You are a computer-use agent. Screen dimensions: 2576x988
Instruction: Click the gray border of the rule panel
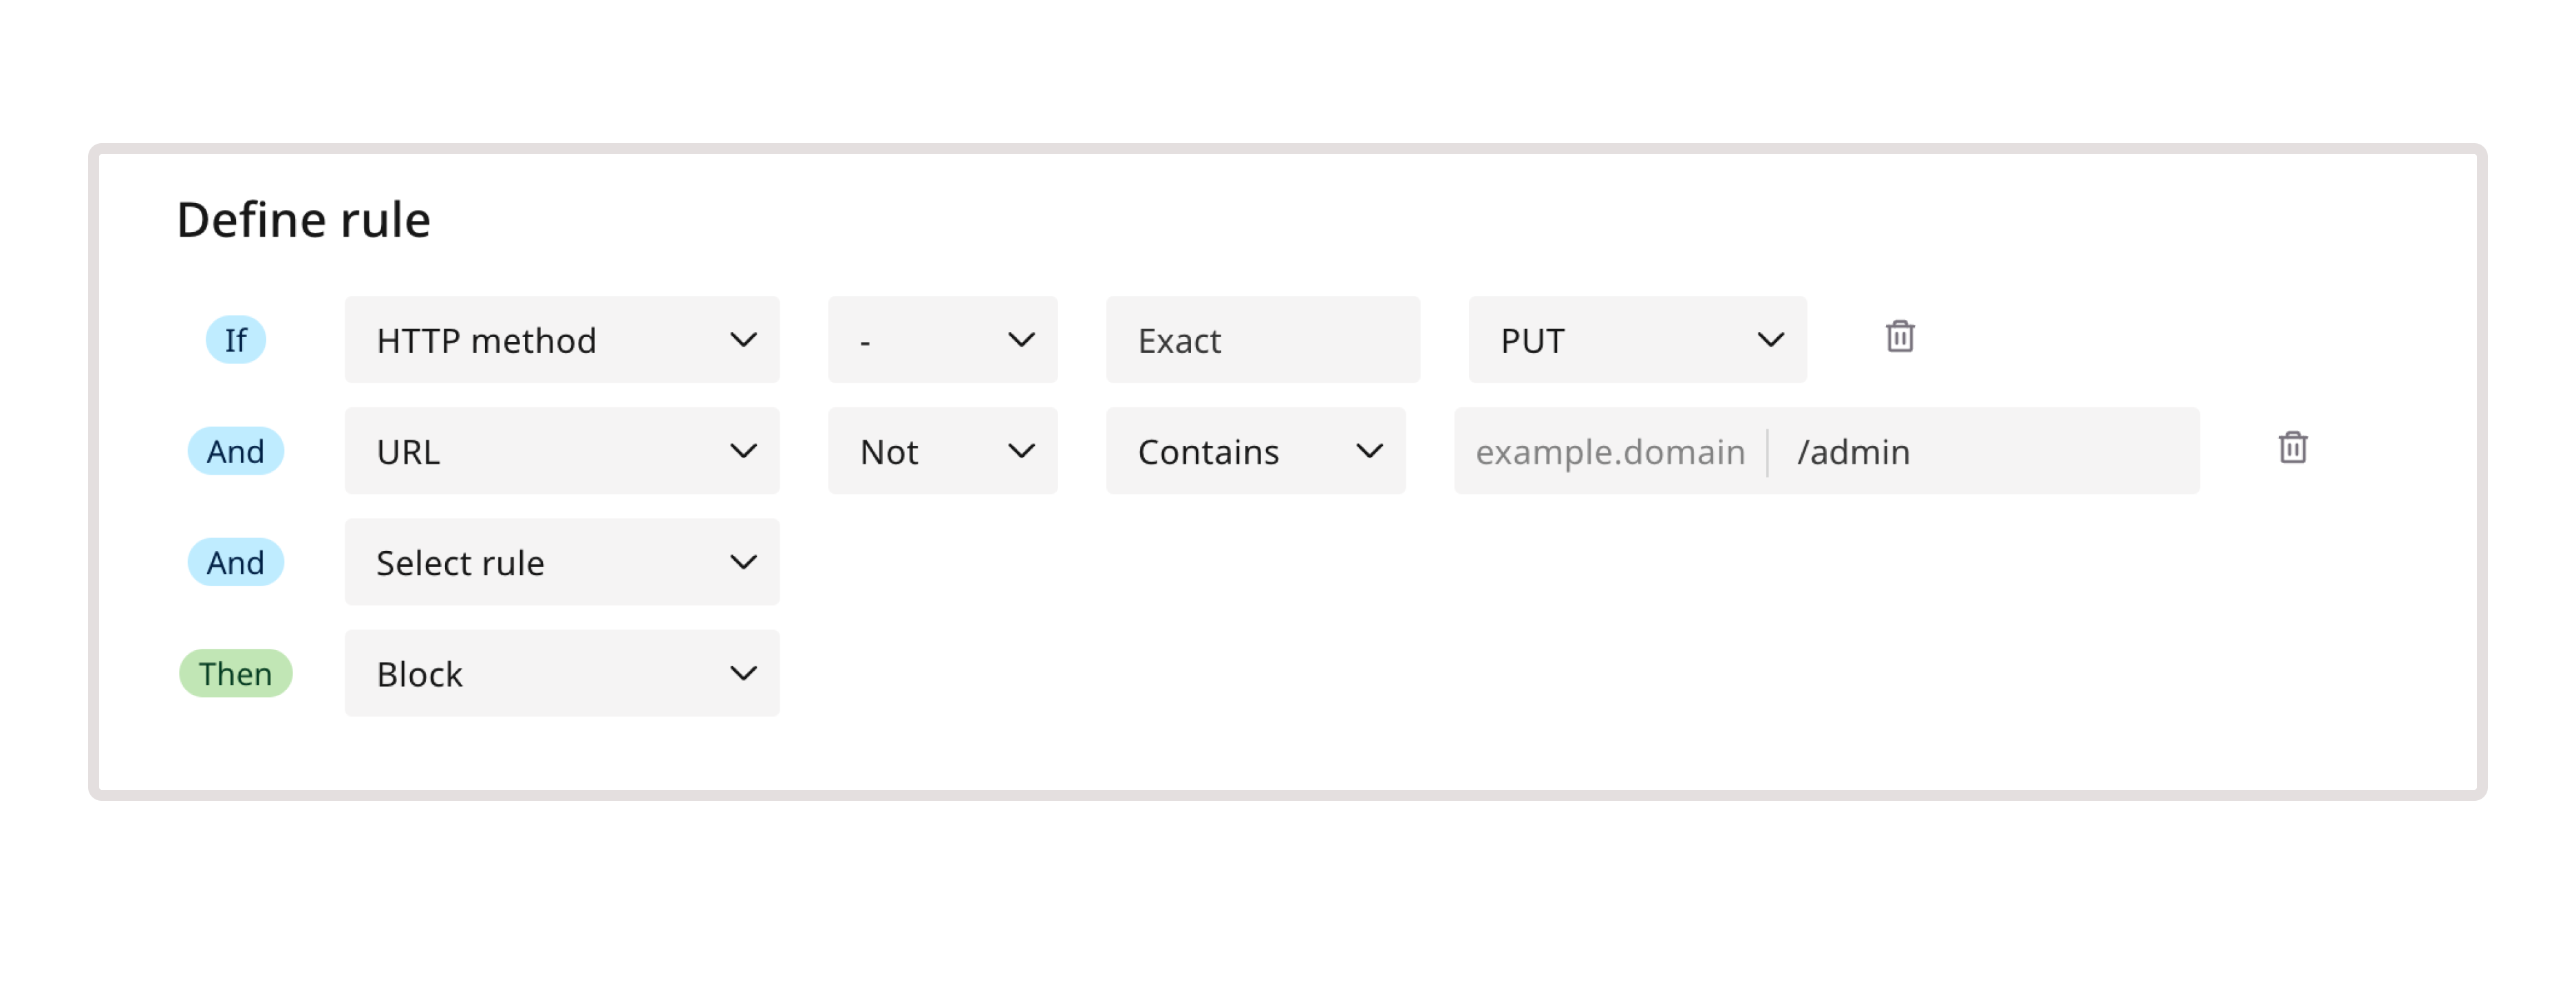coord(1288,148)
